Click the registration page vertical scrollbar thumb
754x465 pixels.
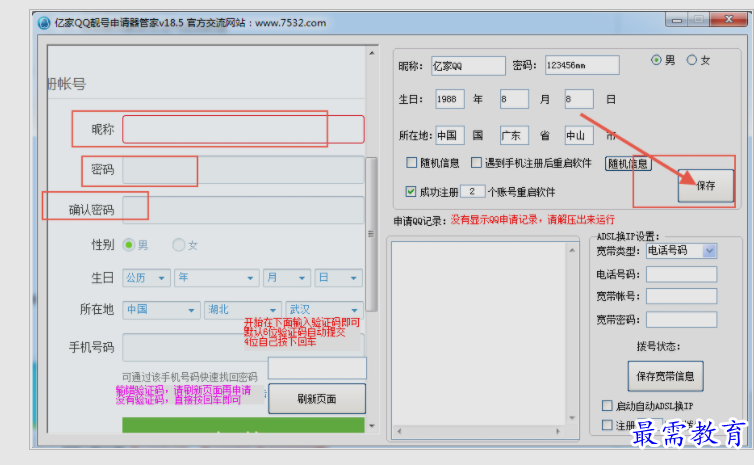(x=371, y=234)
